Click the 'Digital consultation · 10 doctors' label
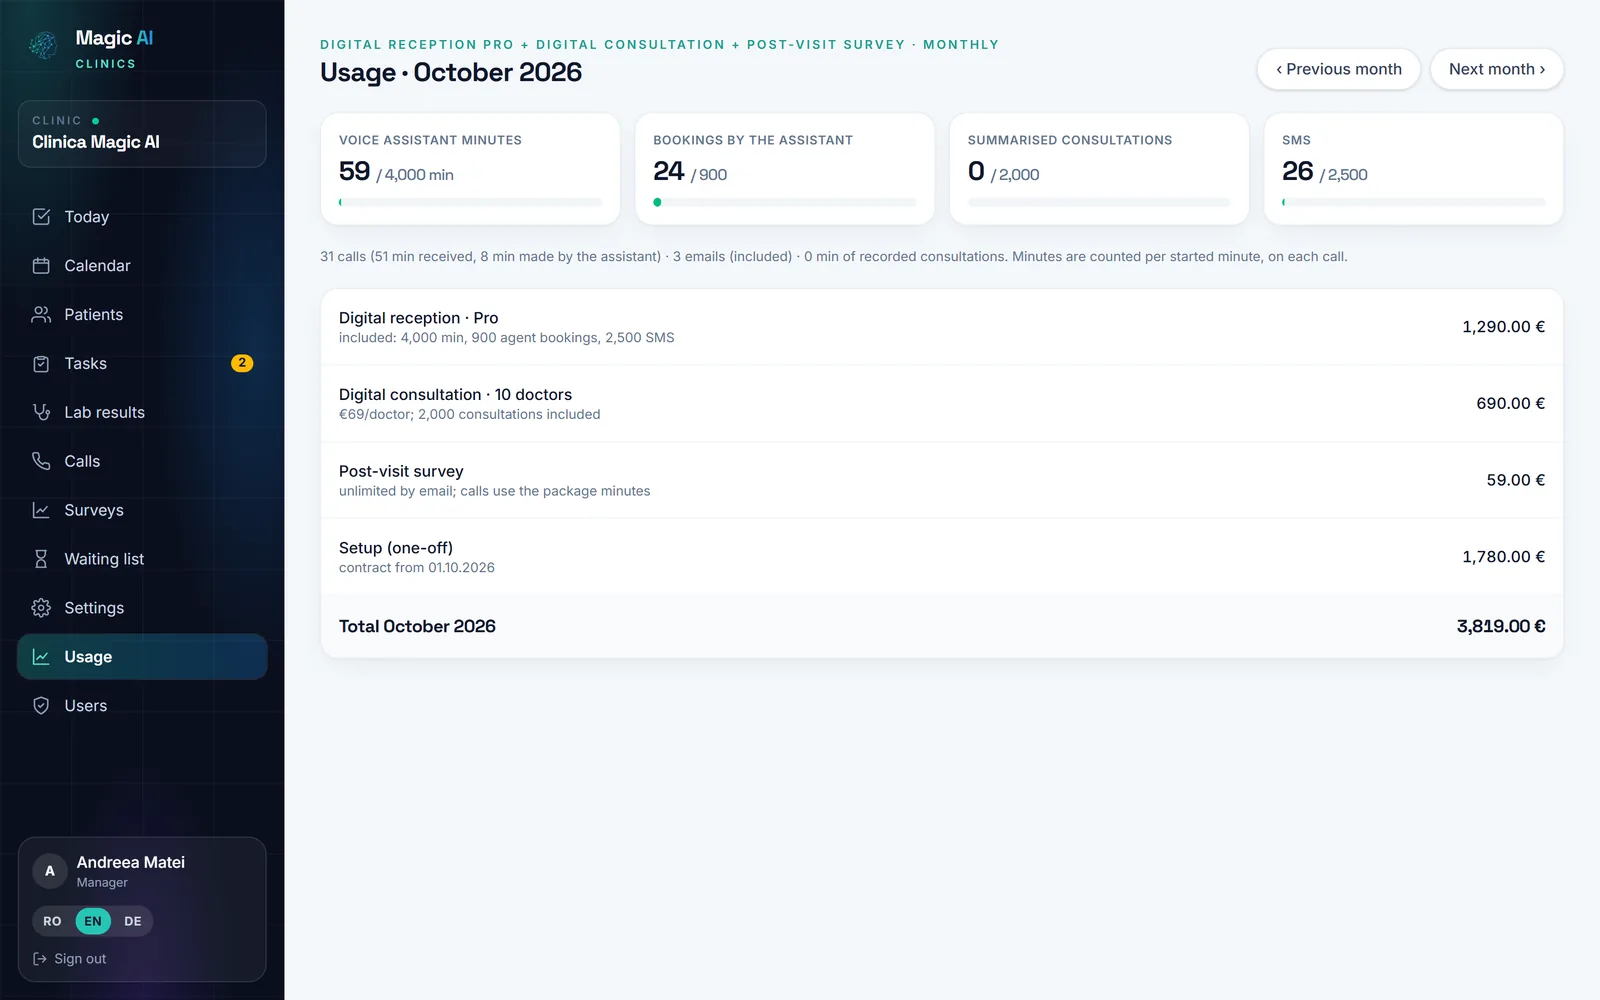The width and height of the screenshot is (1600, 1000). point(455,395)
